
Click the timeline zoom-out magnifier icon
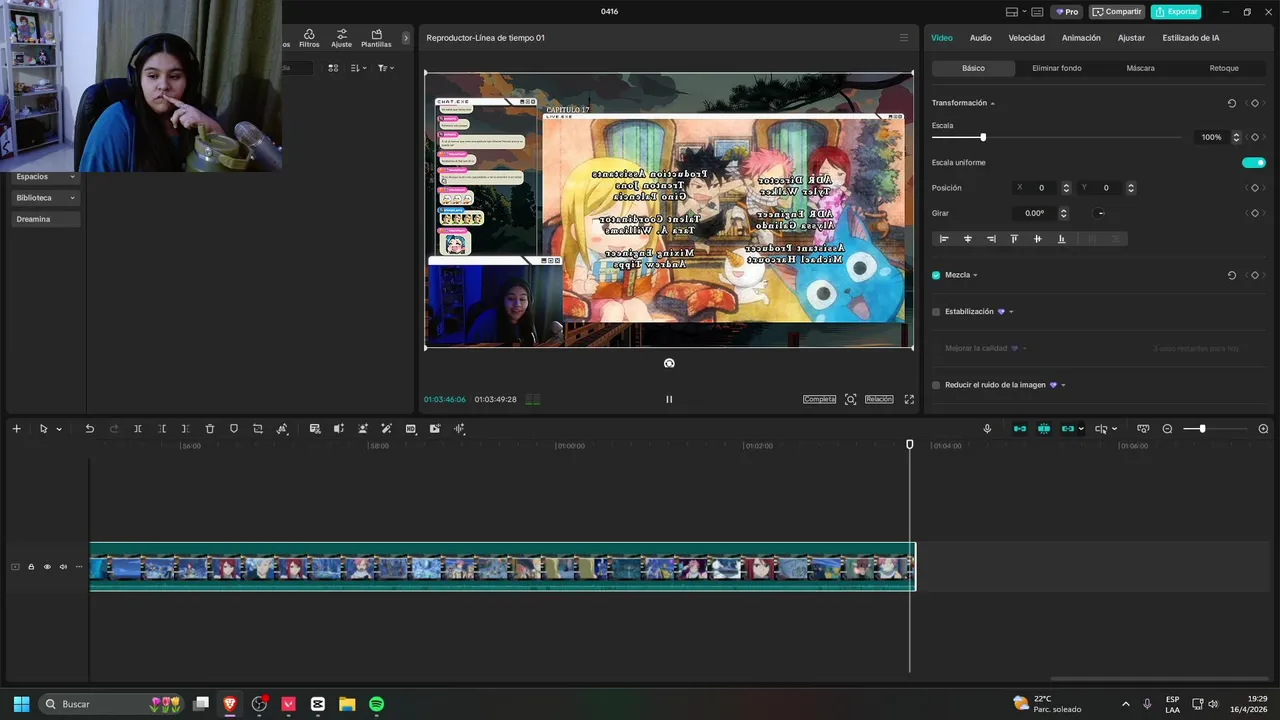pyautogui.click(x=1167, y=429)
